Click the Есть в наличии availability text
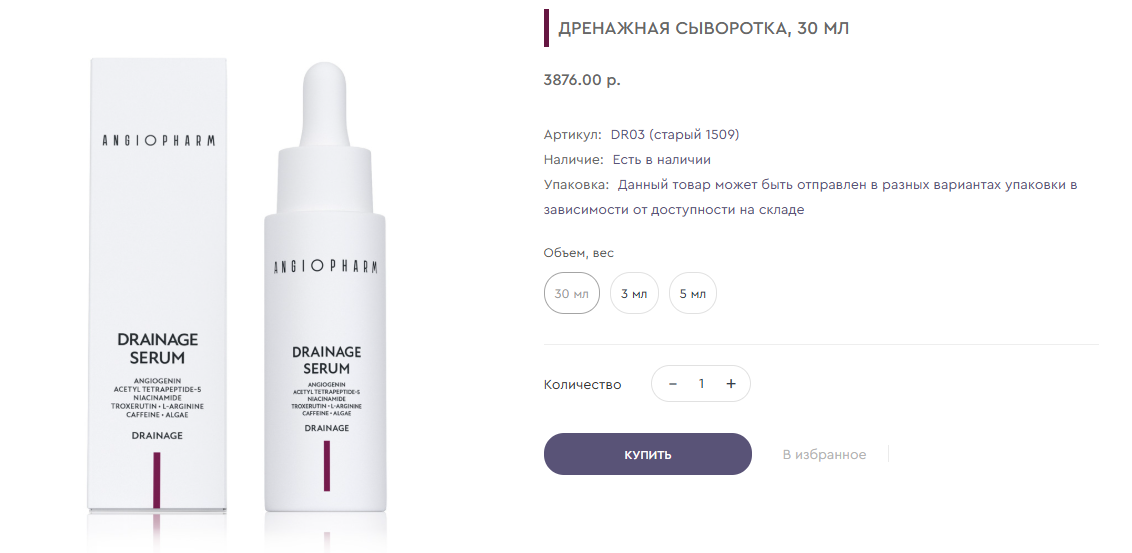Viewport: 1132px width, 553px height. pyautogui.click(x=662, y=160)
